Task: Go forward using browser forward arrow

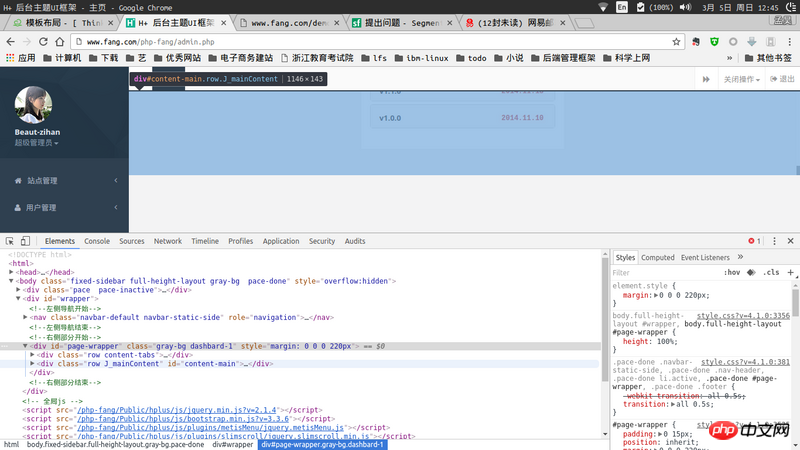Action: point(27,42)
